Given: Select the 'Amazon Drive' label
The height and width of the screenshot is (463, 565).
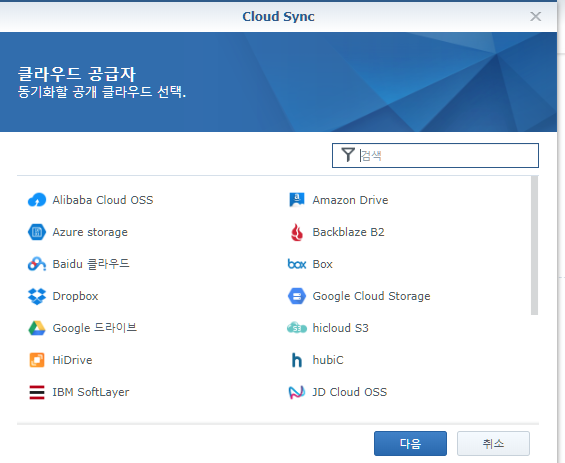Looking at the screenshot, I should [x=350, y=200].
